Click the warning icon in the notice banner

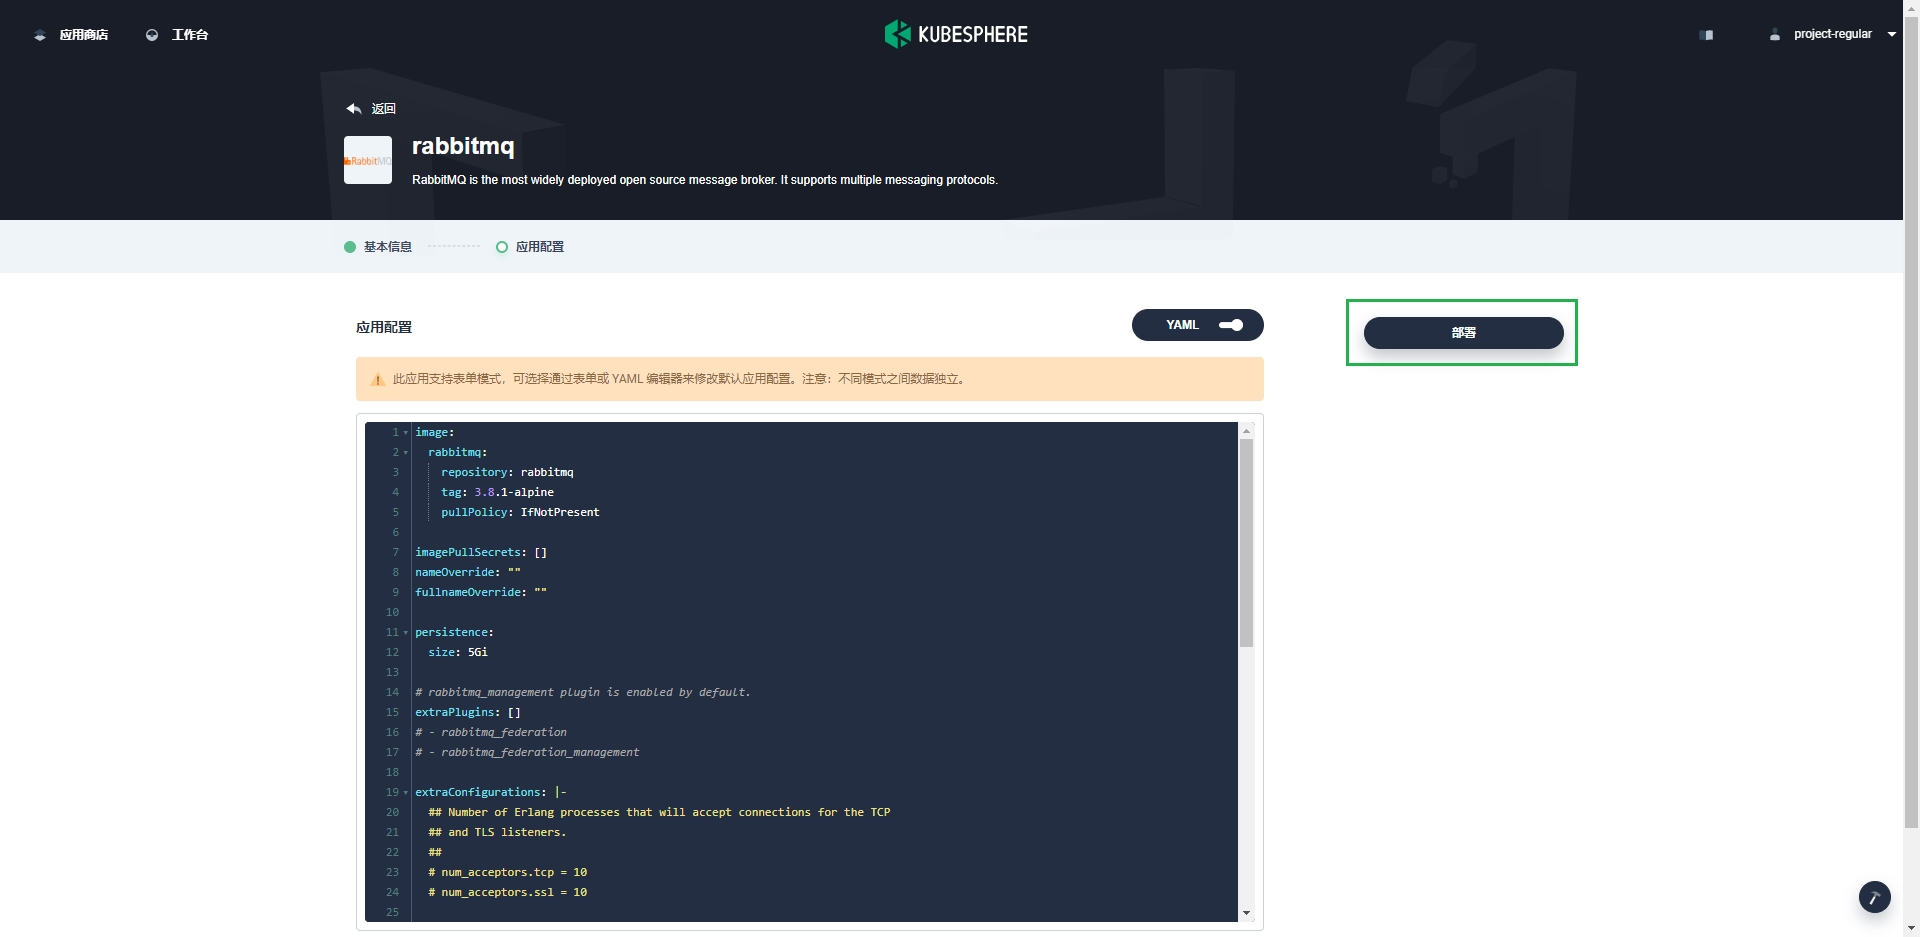point(378,379)
